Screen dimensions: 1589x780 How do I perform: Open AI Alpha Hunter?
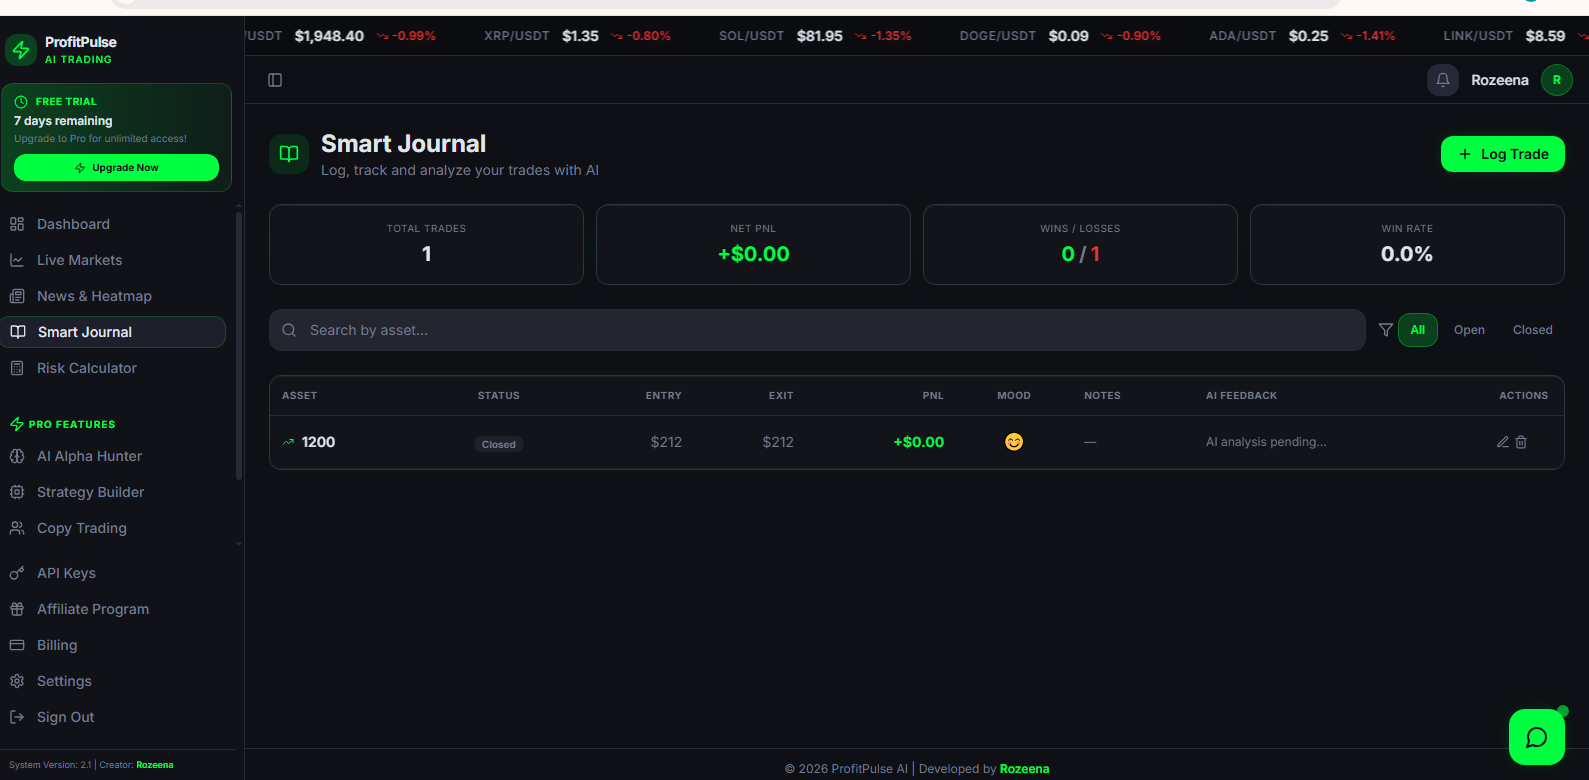(113, 456)
